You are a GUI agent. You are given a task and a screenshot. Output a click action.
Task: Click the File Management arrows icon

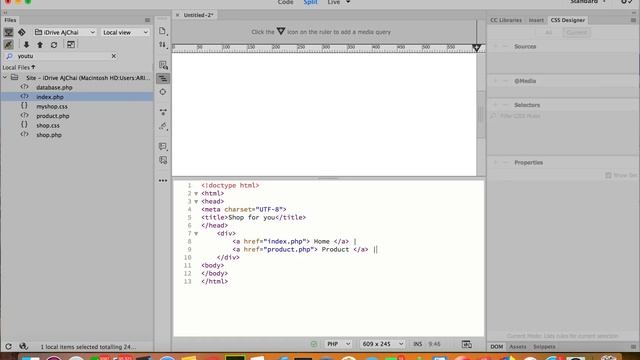(162, 44)
